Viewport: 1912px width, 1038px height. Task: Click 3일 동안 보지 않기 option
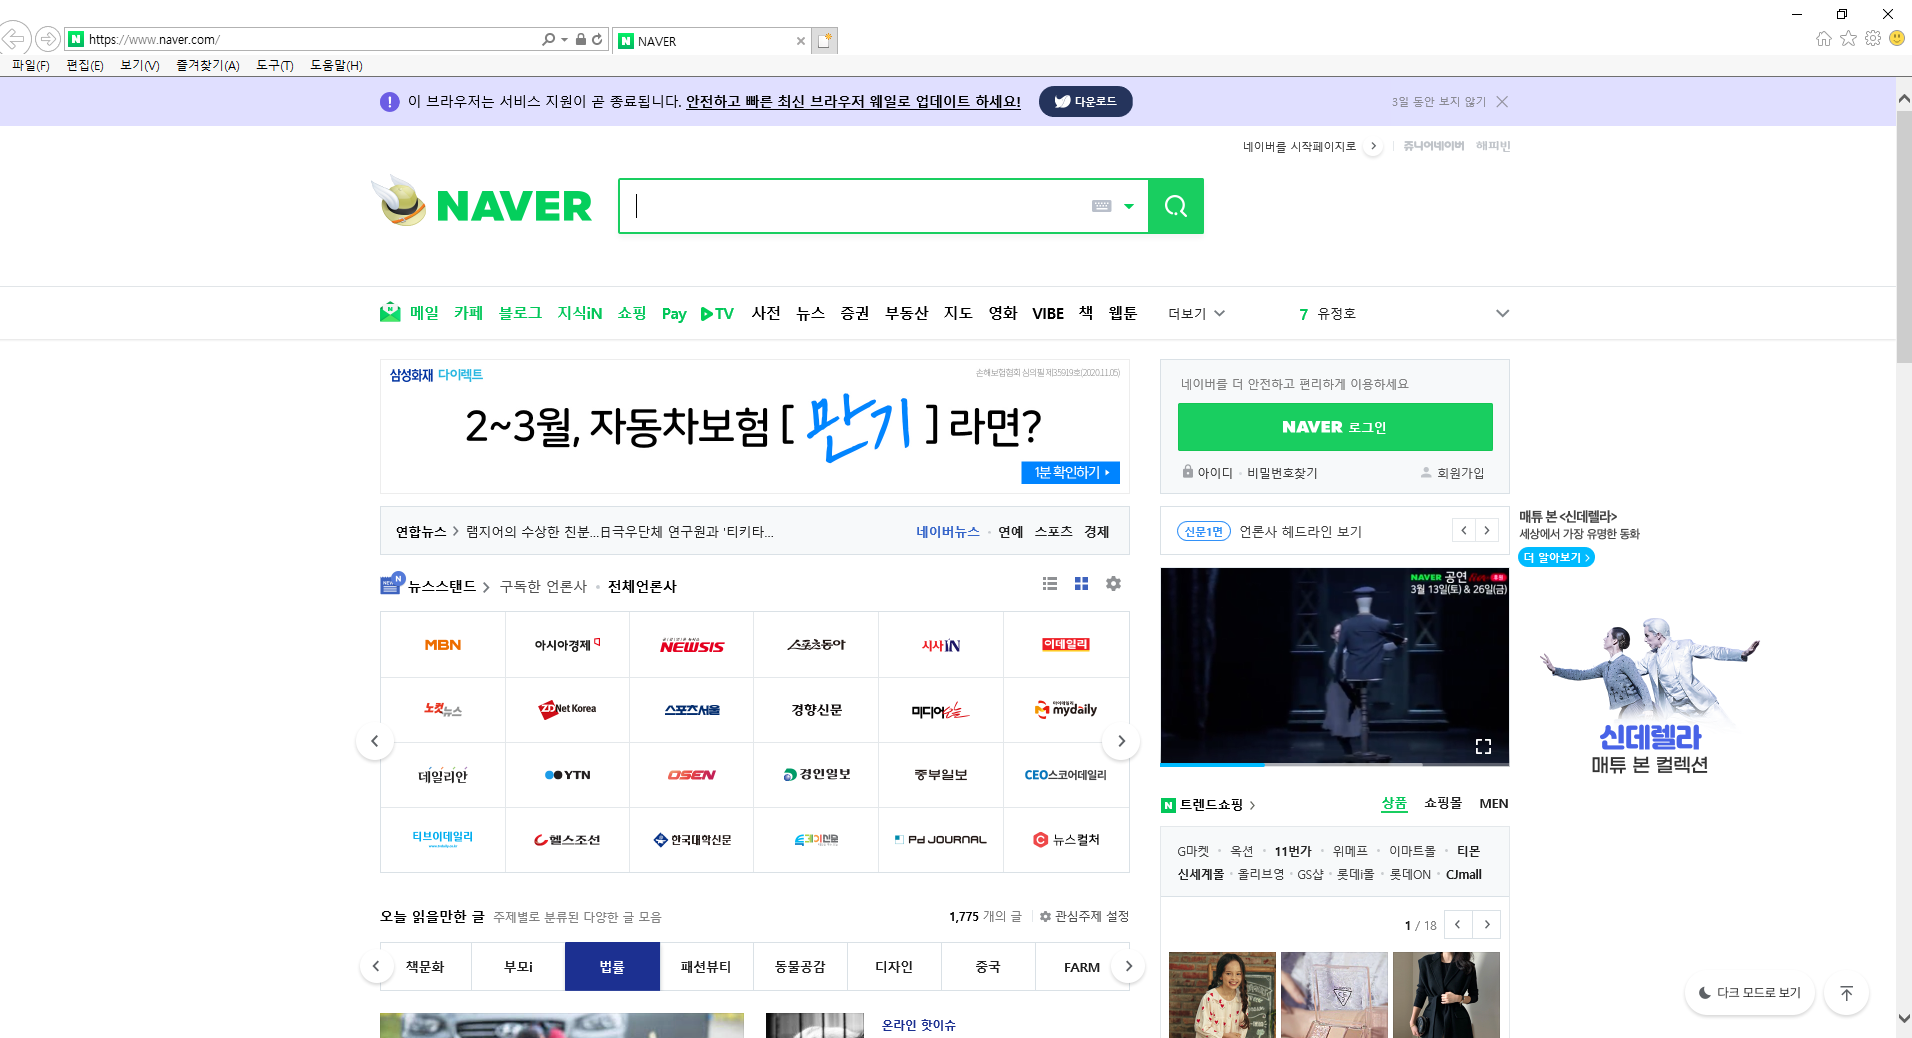[x=1439, y=102]
